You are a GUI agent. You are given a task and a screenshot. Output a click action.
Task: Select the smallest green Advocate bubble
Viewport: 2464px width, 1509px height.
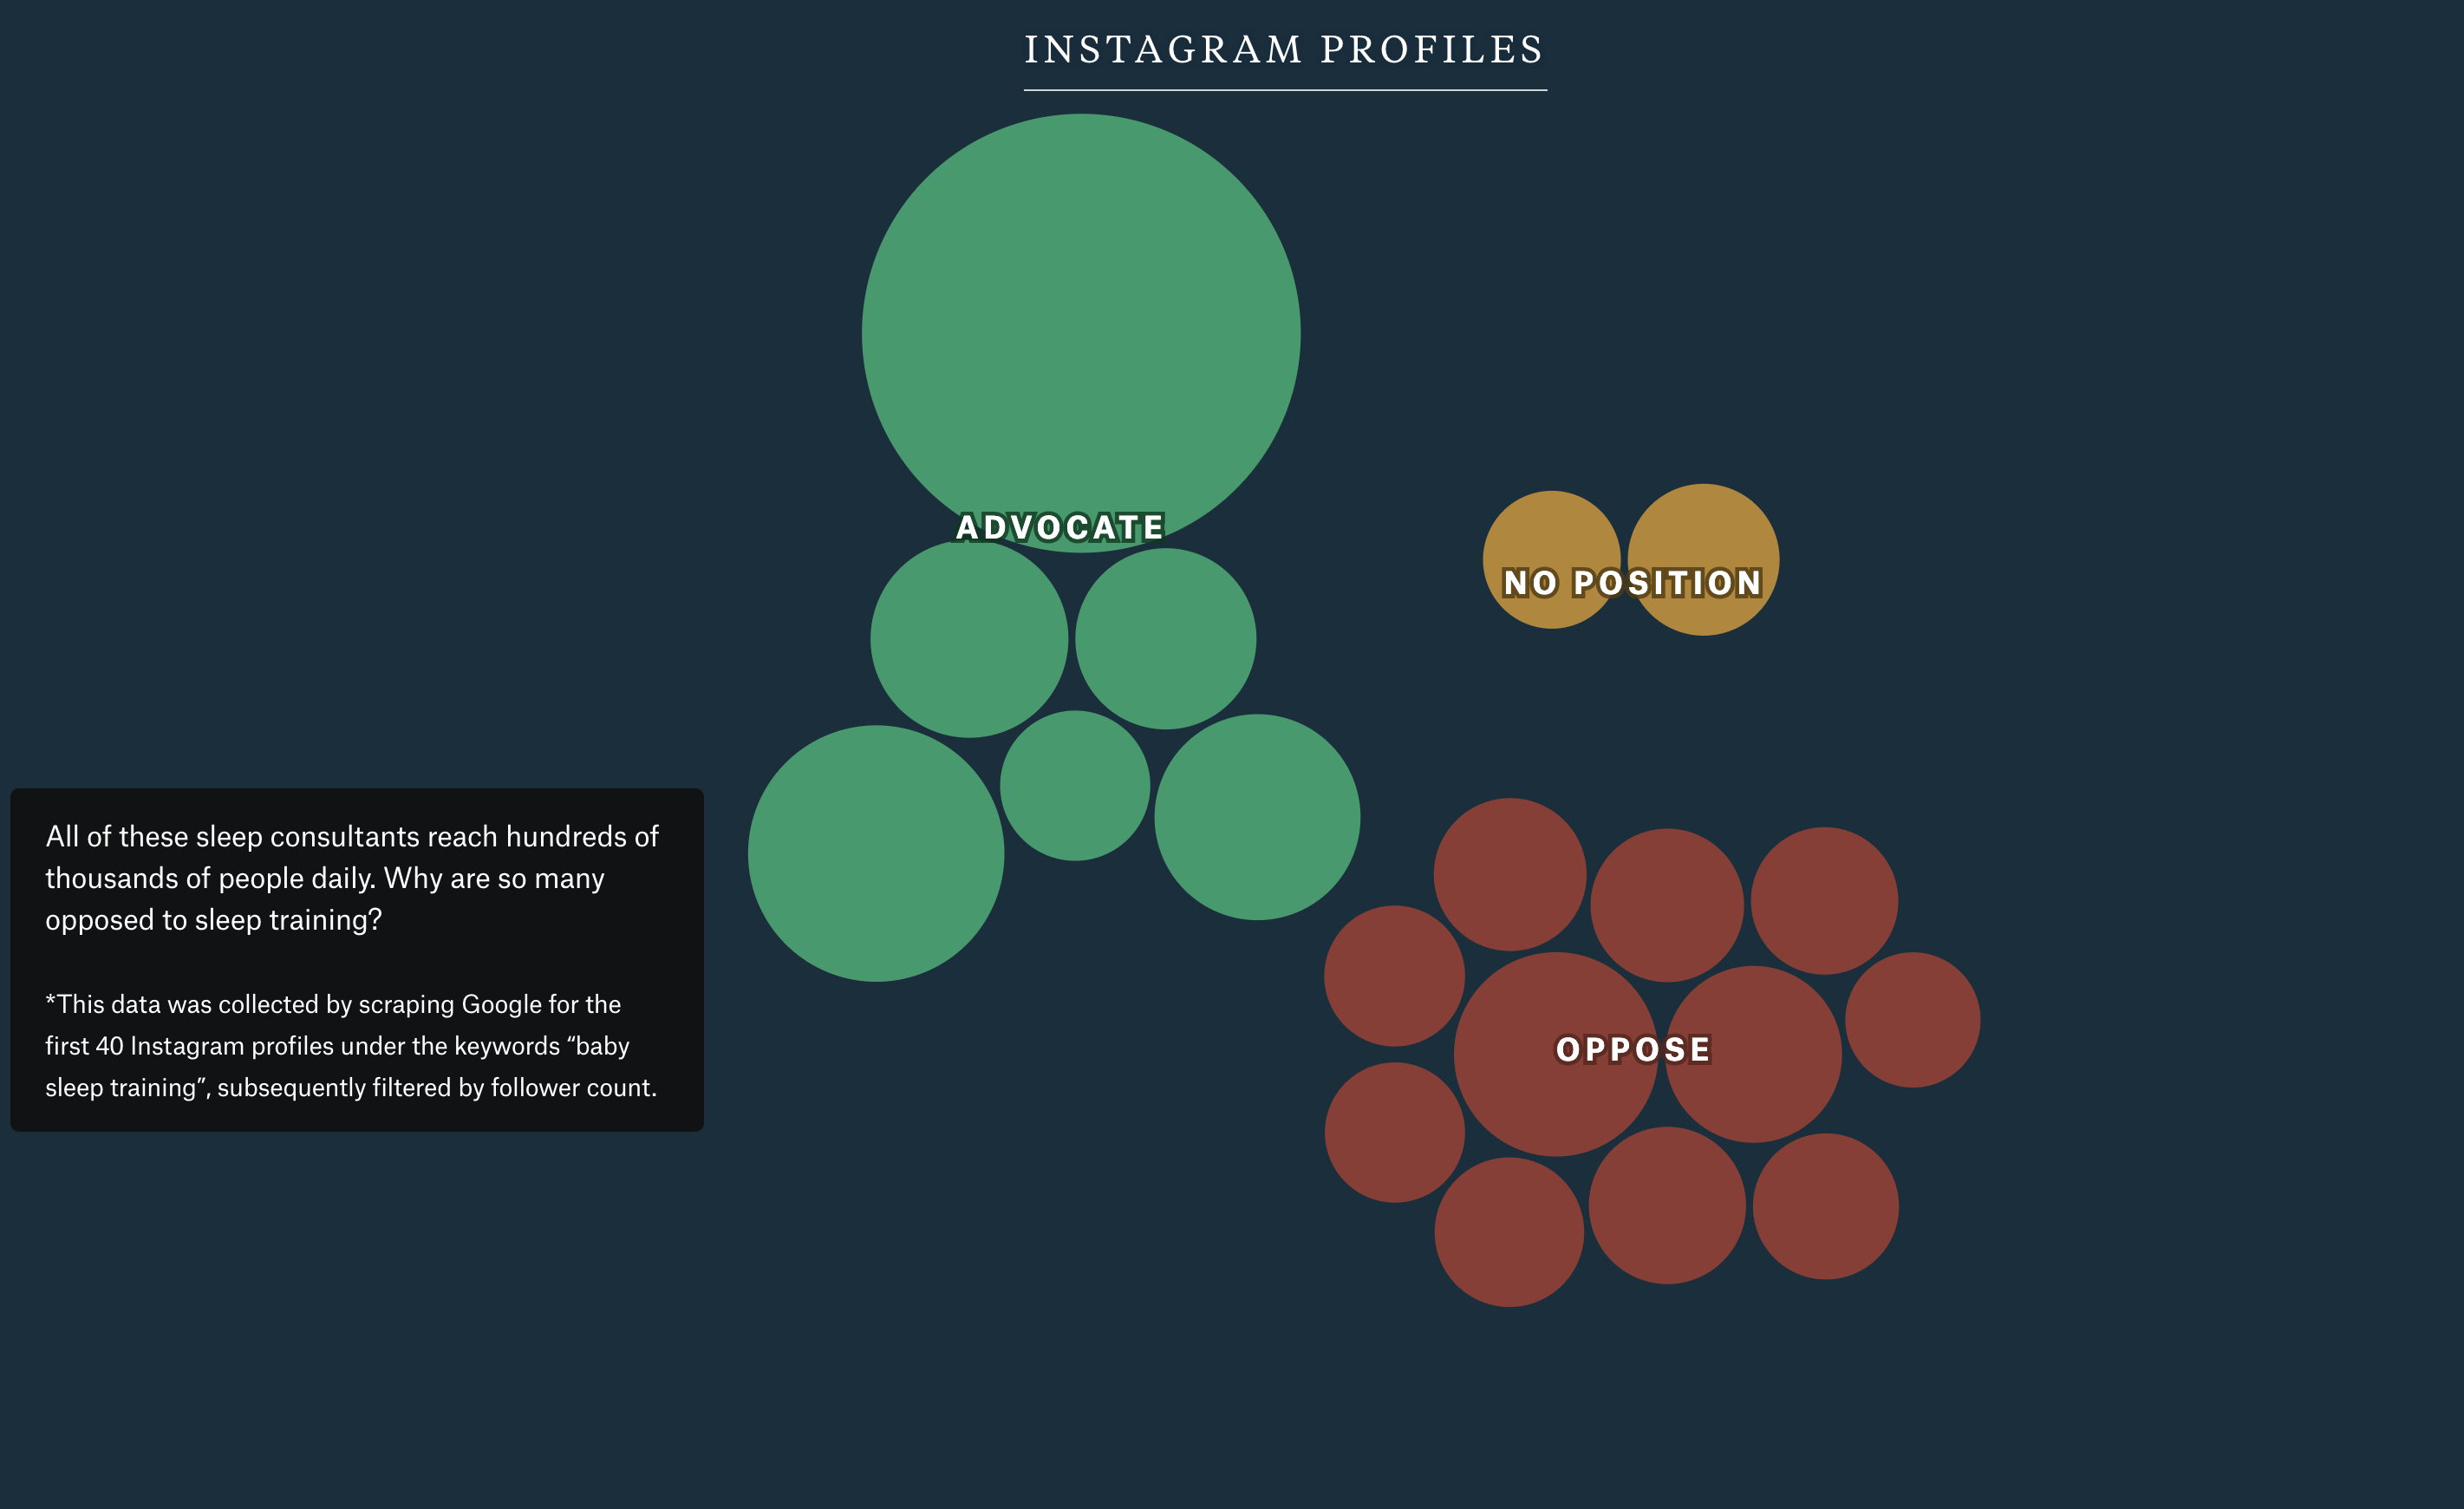(1075, 786)
